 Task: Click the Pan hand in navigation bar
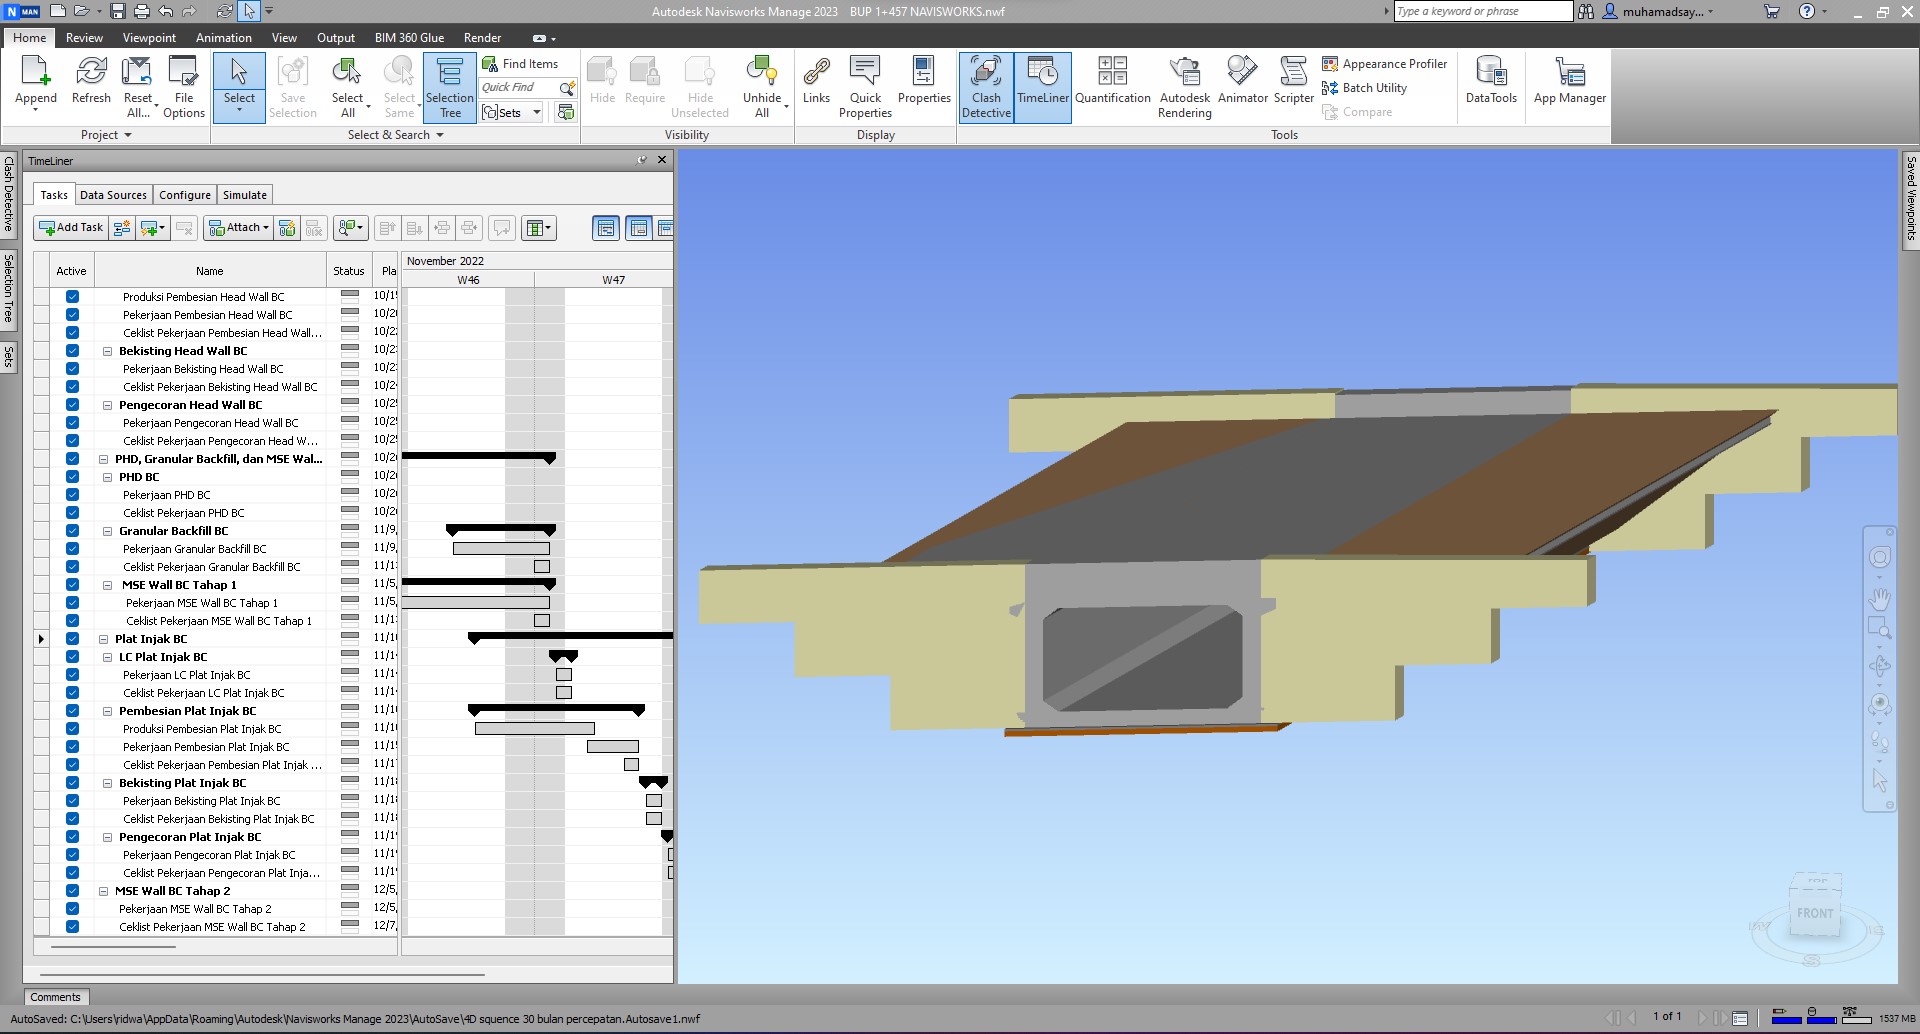(x=1880, y=599)
